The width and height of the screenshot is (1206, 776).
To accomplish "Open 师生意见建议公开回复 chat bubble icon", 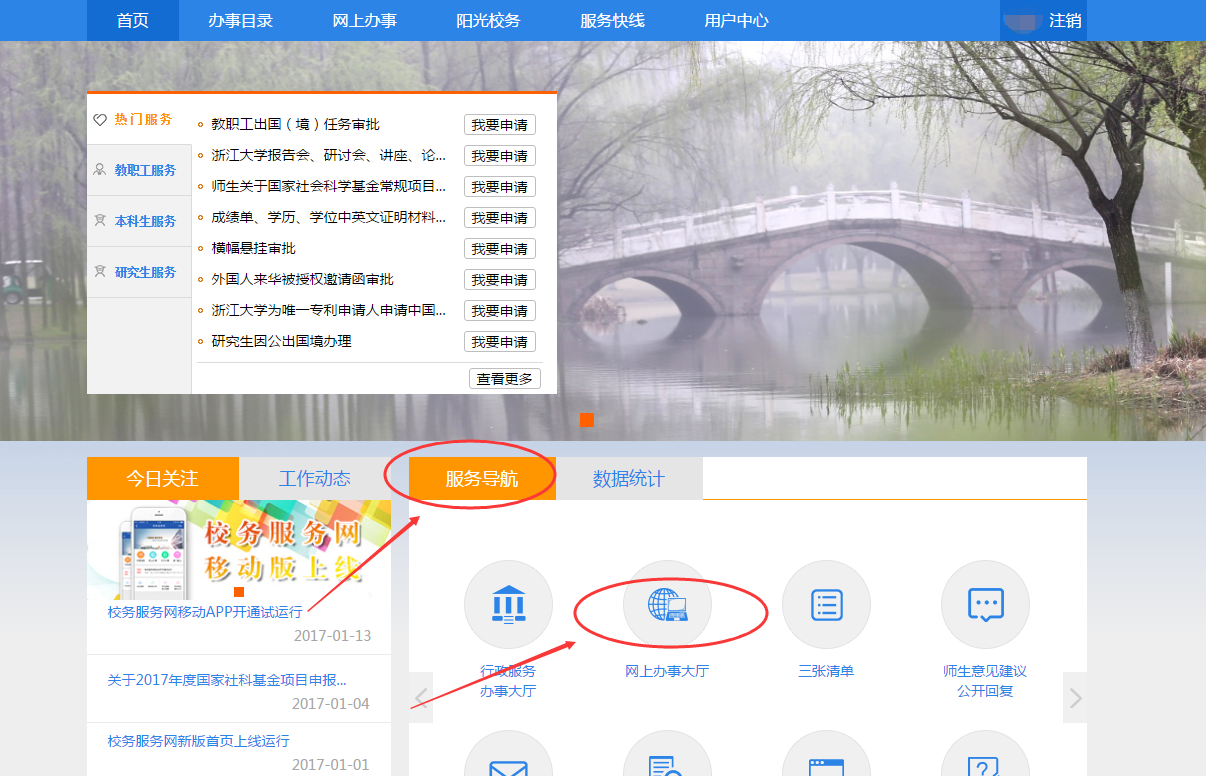I will click(985, 605).
